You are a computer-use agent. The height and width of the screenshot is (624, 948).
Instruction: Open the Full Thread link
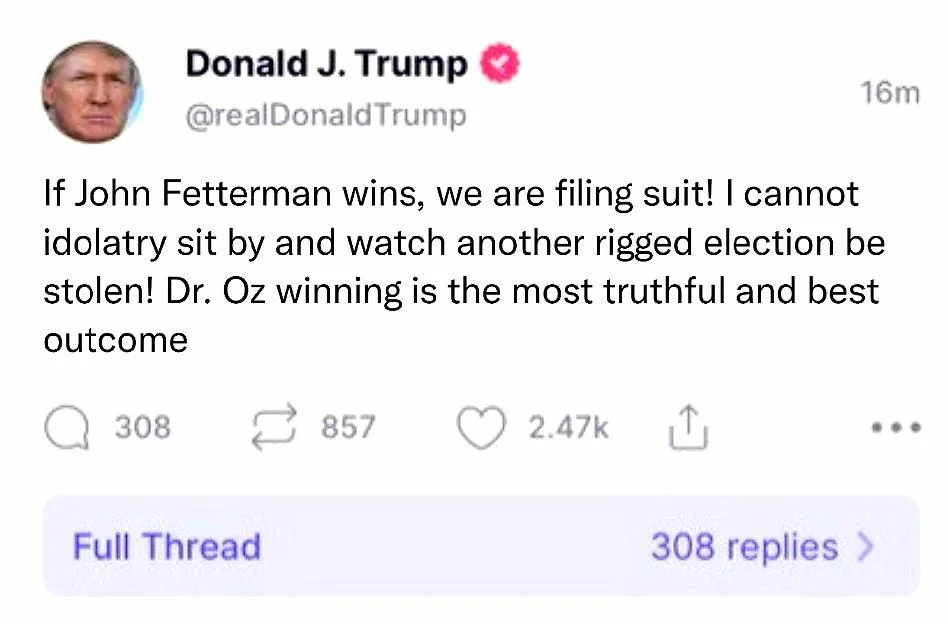tap(166, 547)
